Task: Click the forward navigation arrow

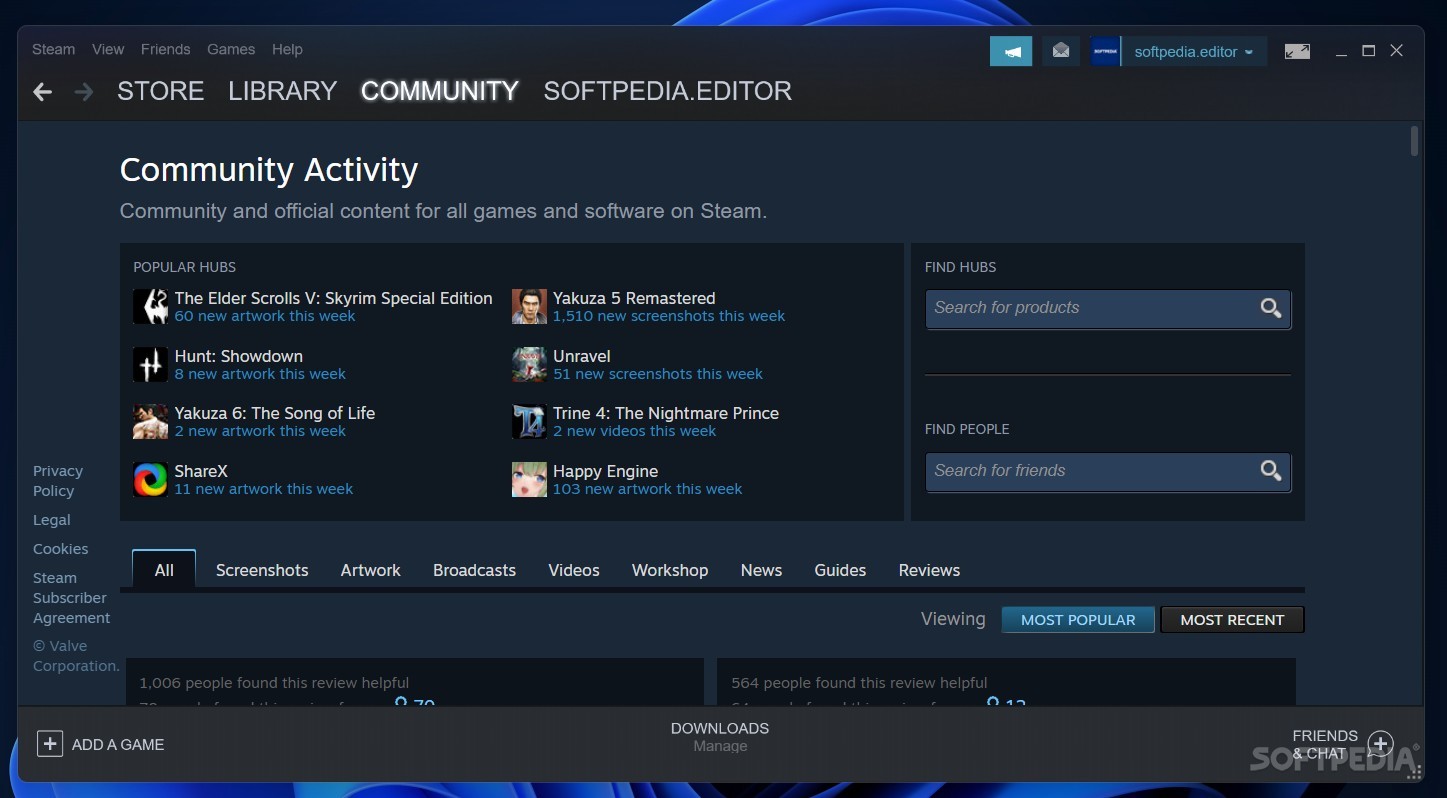Action: click(84, 92)
